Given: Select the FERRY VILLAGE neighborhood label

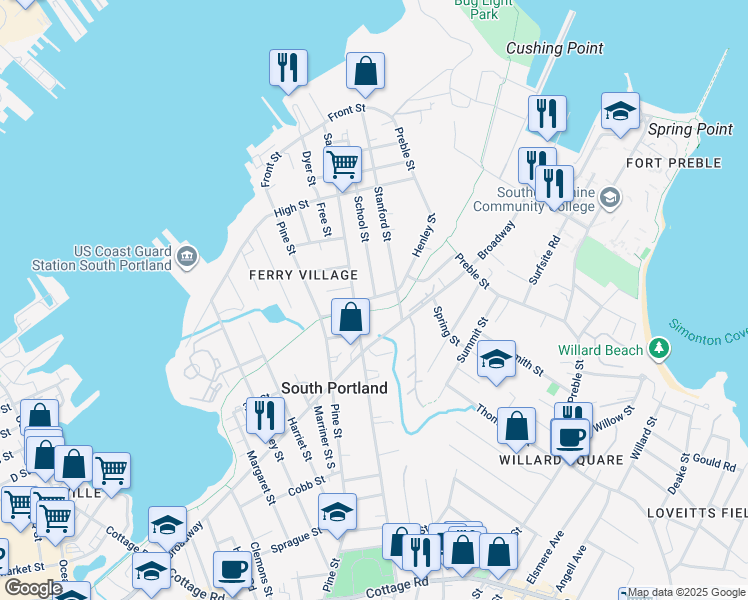Looking at the screenshot, I should pyautogui.click(x=303, y=275).
